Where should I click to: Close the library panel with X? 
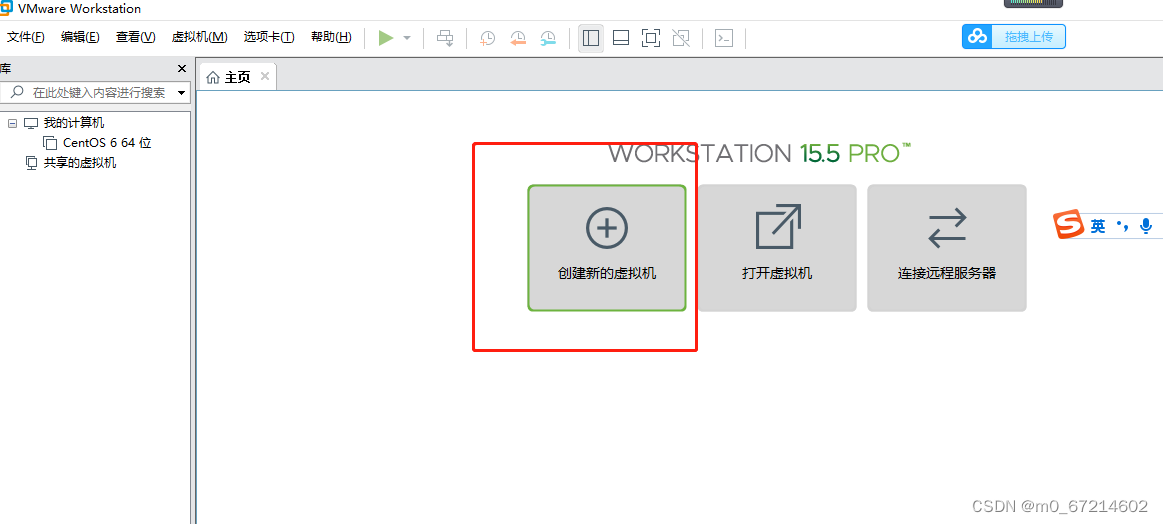(x=182, y=68)
